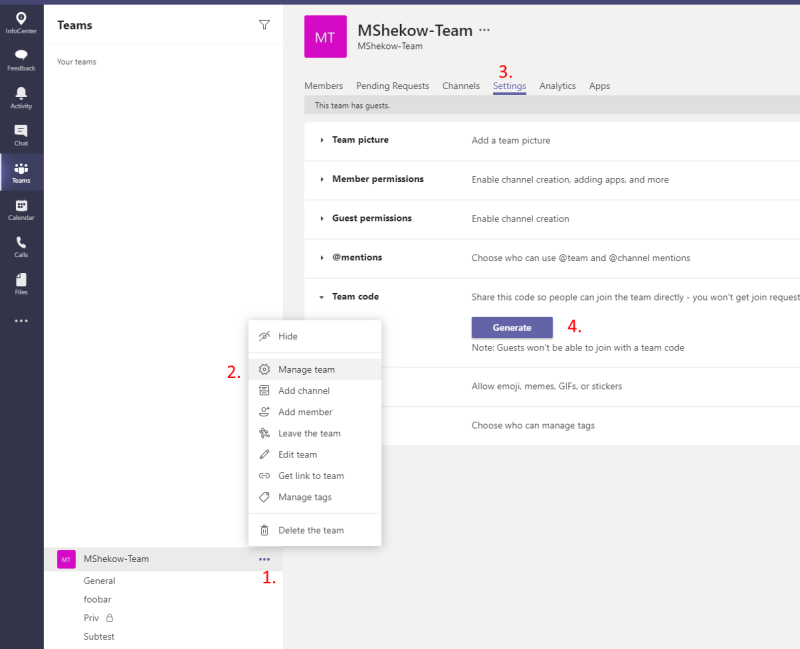Click 'Choose who can manage tags' text
This screenshot has width=800, height=649.
(x=533, y=426)
